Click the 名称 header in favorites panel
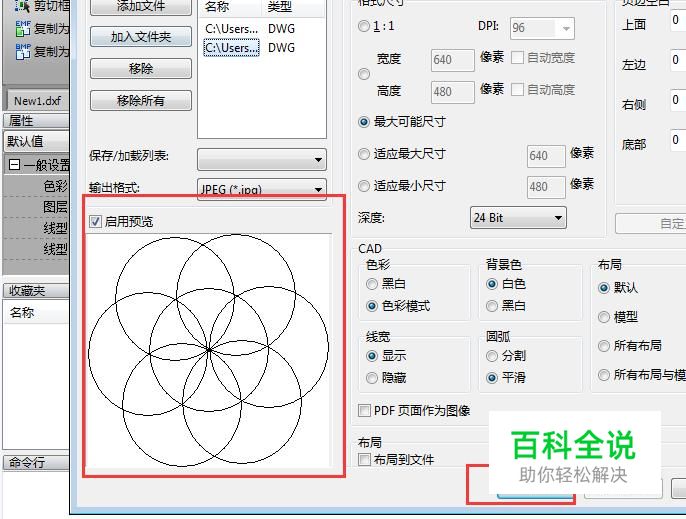Screen dimensions: 686x519 36,313
